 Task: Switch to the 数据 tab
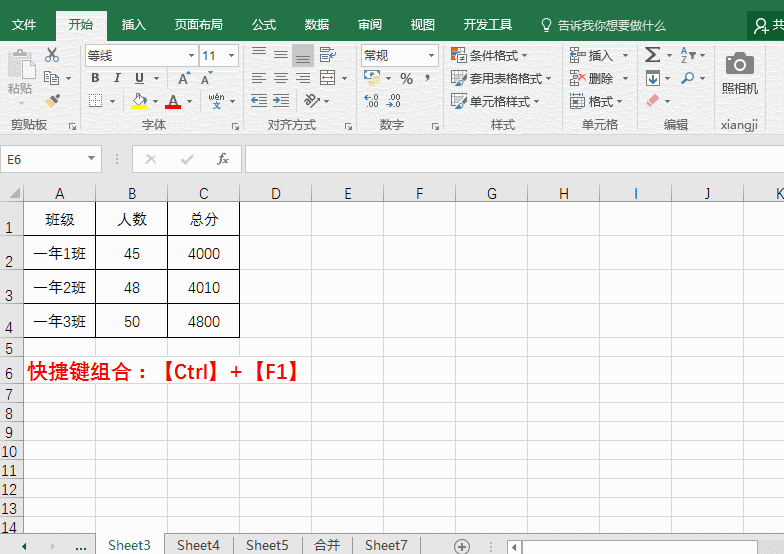(316, 24)
